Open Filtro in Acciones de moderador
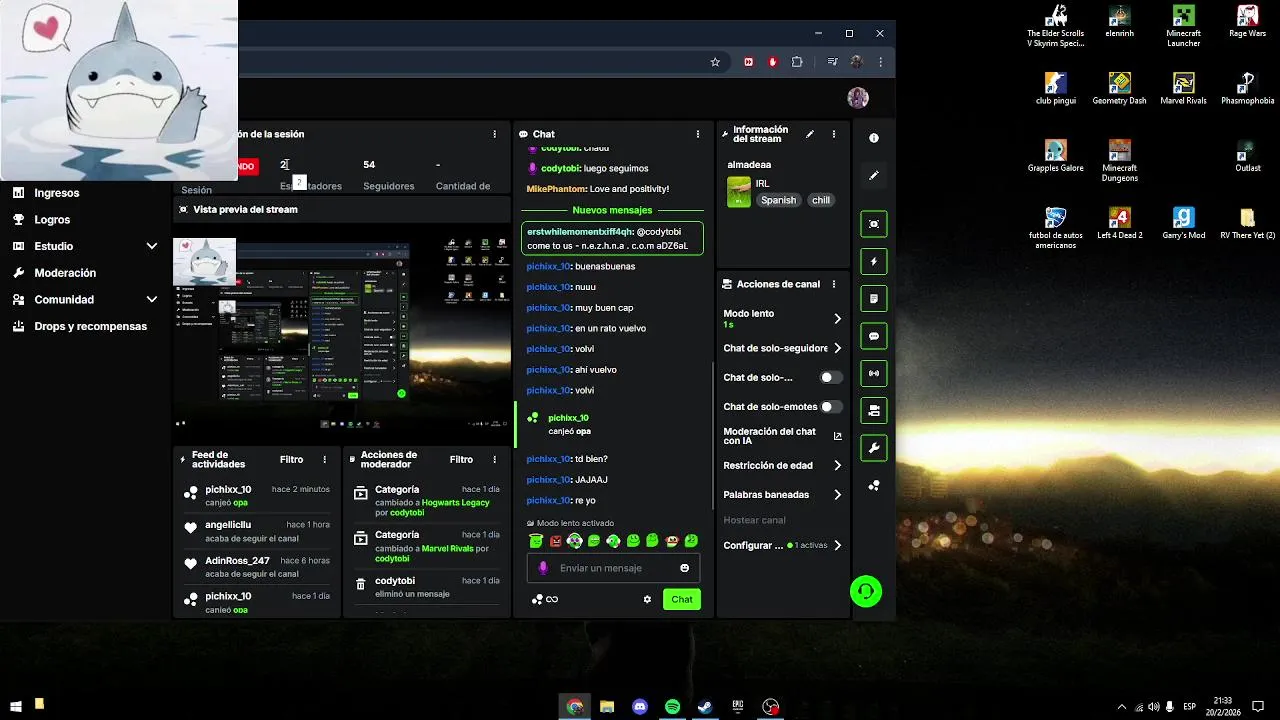Image resolution: width=1280 pixels, height=720 pixels. (x=461, y=460)
